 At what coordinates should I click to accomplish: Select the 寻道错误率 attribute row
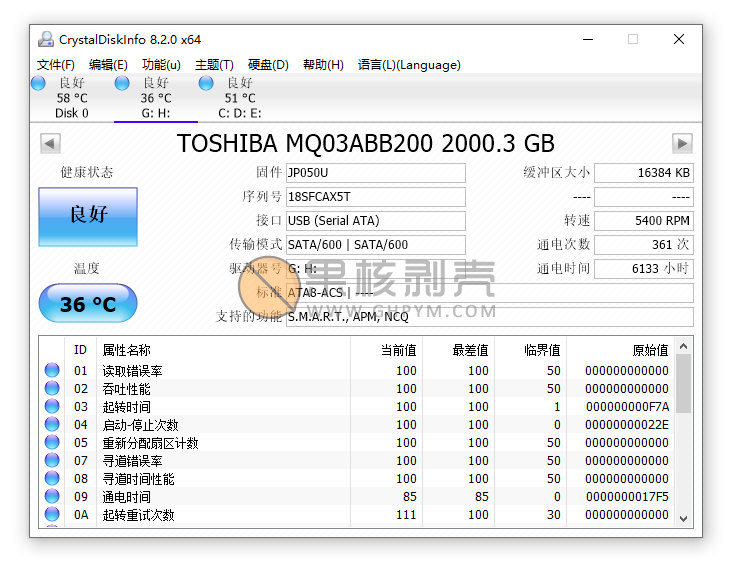click(357, 460)
